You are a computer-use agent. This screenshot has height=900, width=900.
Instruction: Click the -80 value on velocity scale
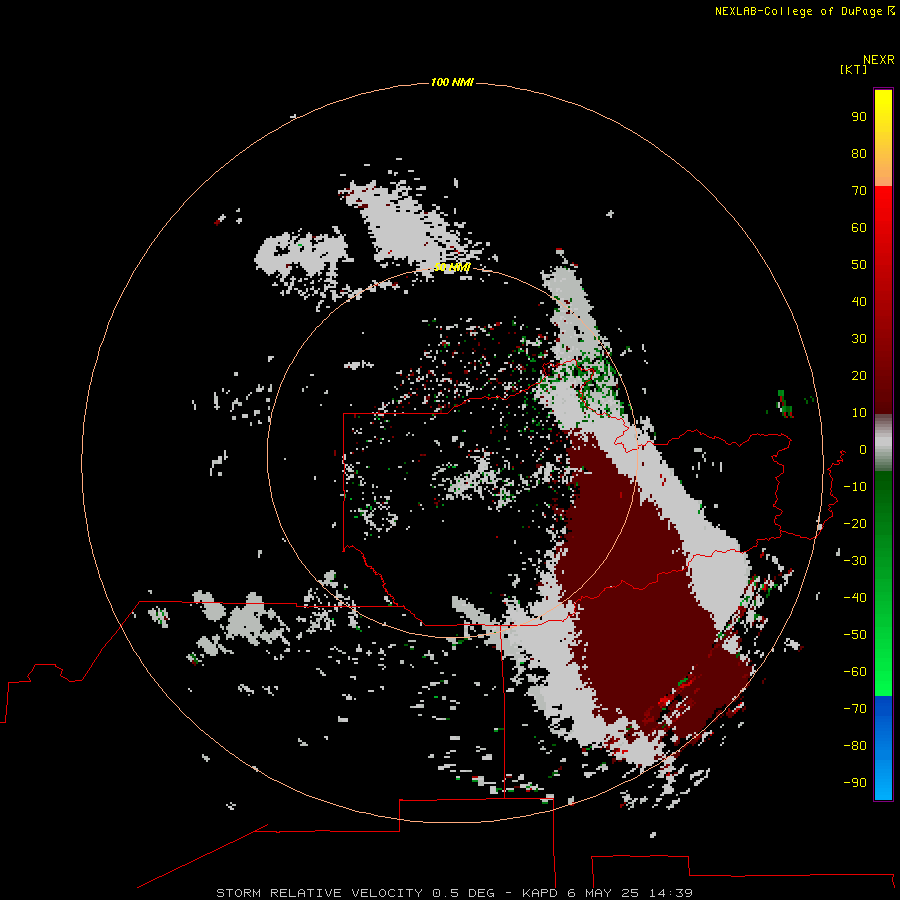pos(855,746)
